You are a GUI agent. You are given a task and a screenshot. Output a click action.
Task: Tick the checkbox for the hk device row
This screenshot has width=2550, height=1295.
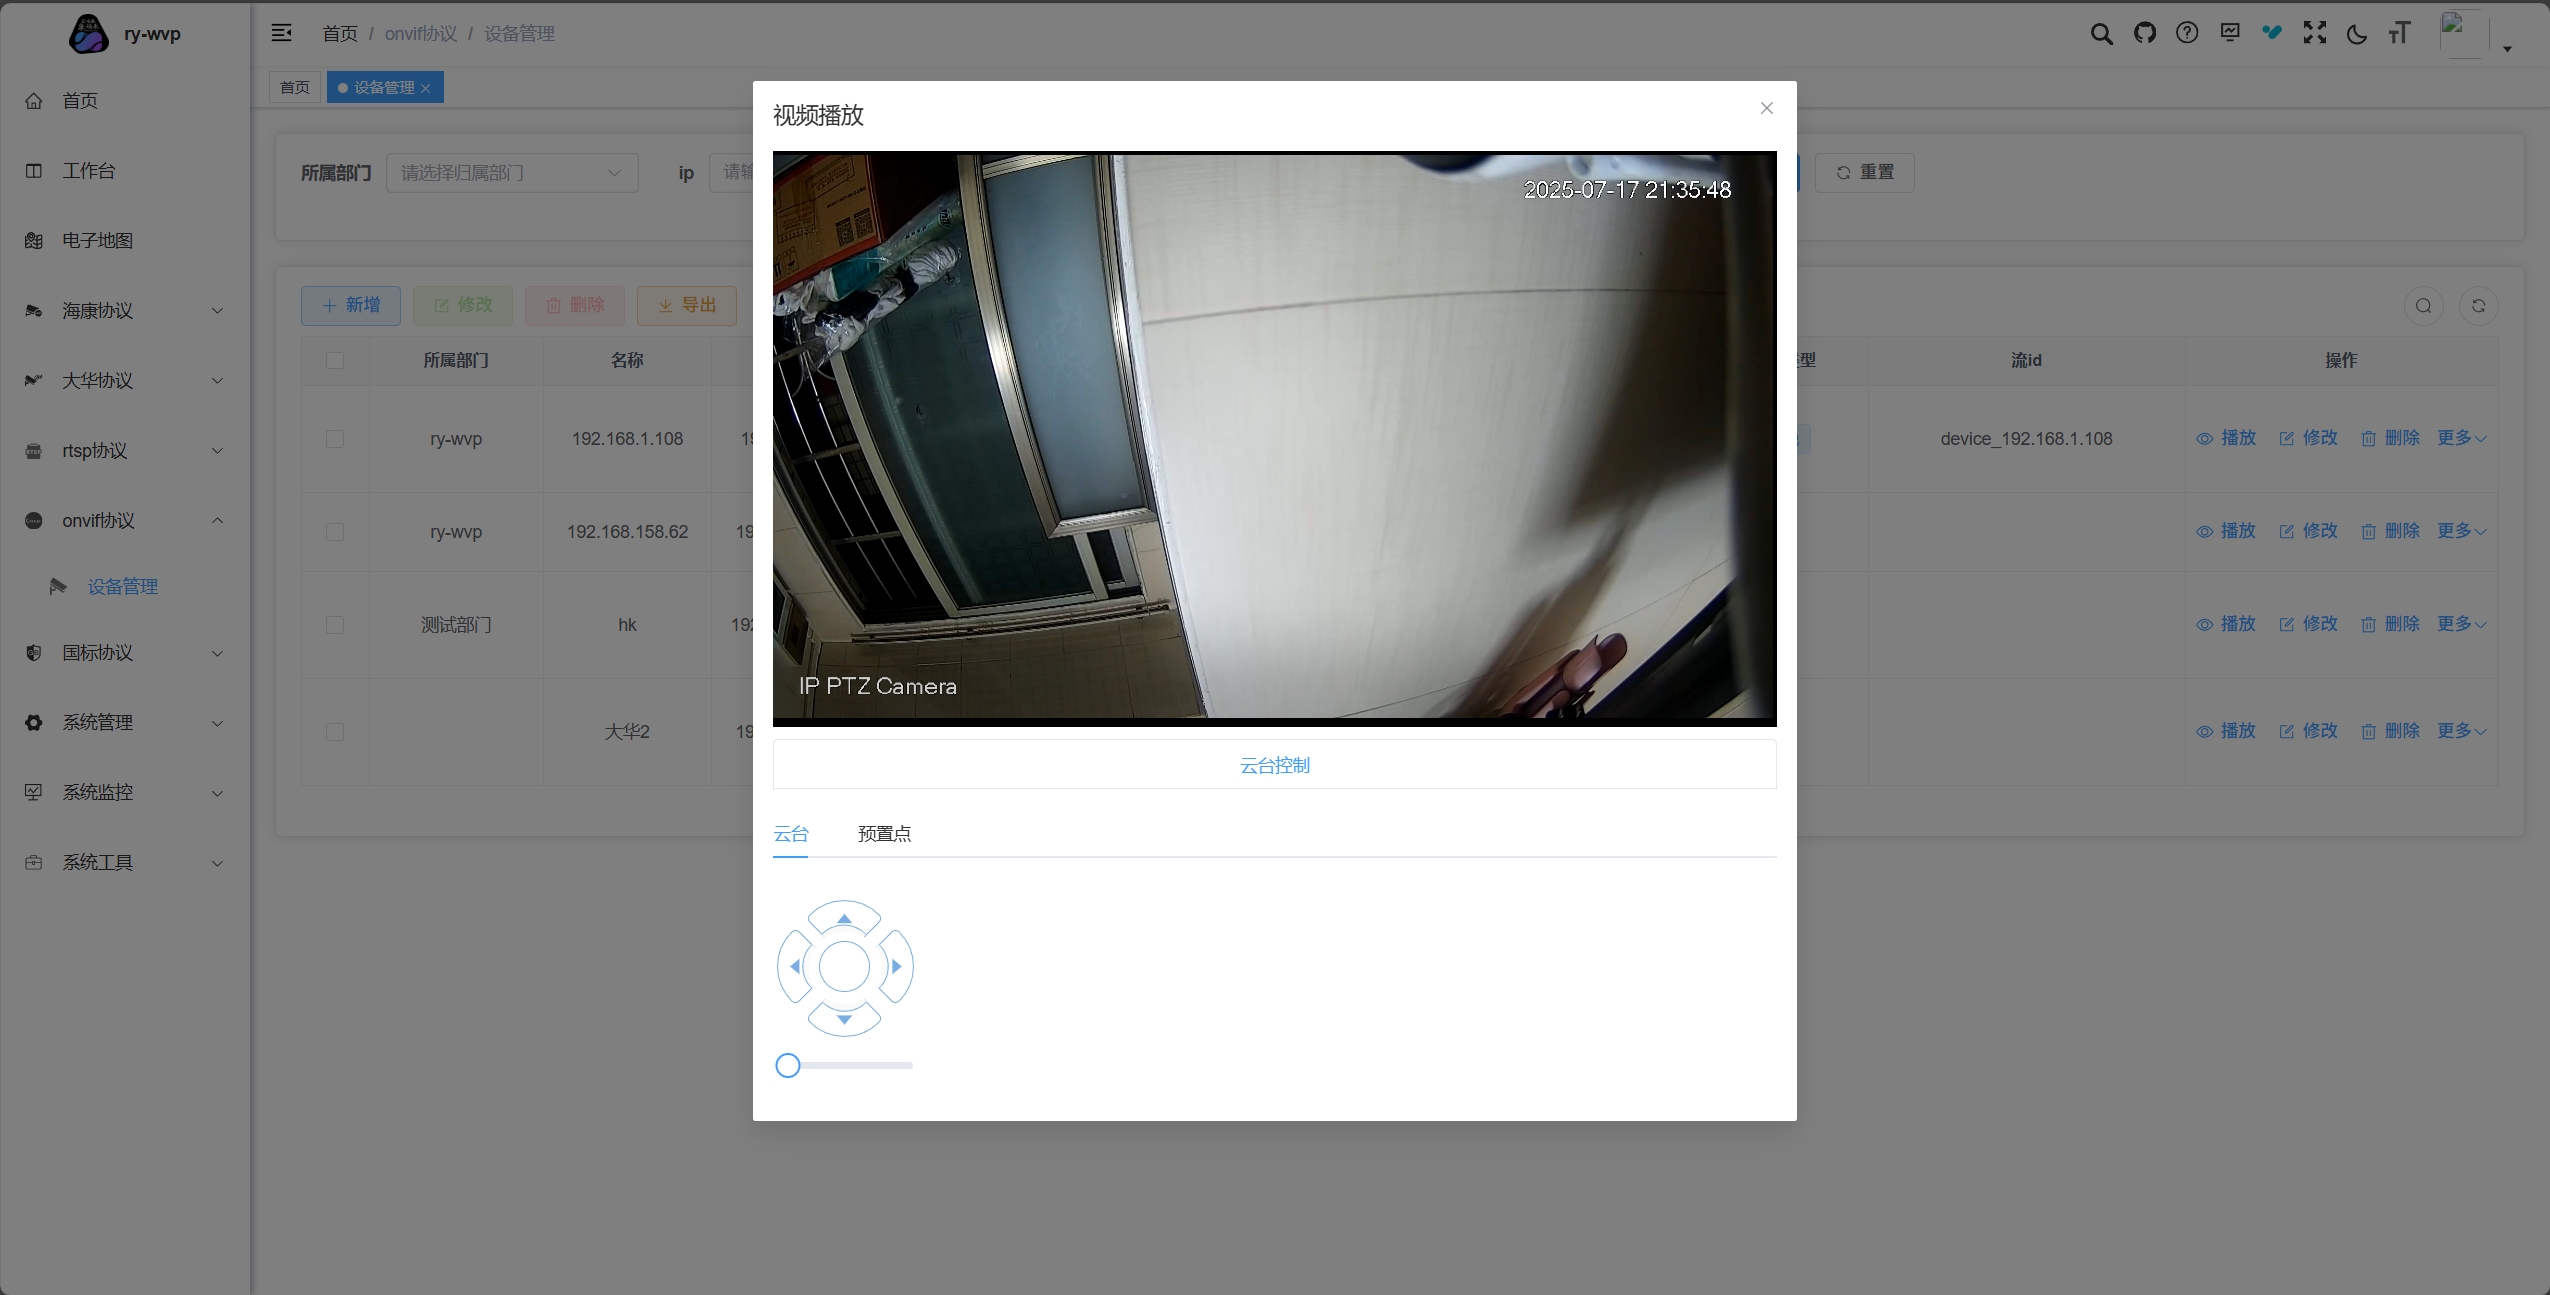[x=335, y=625]
